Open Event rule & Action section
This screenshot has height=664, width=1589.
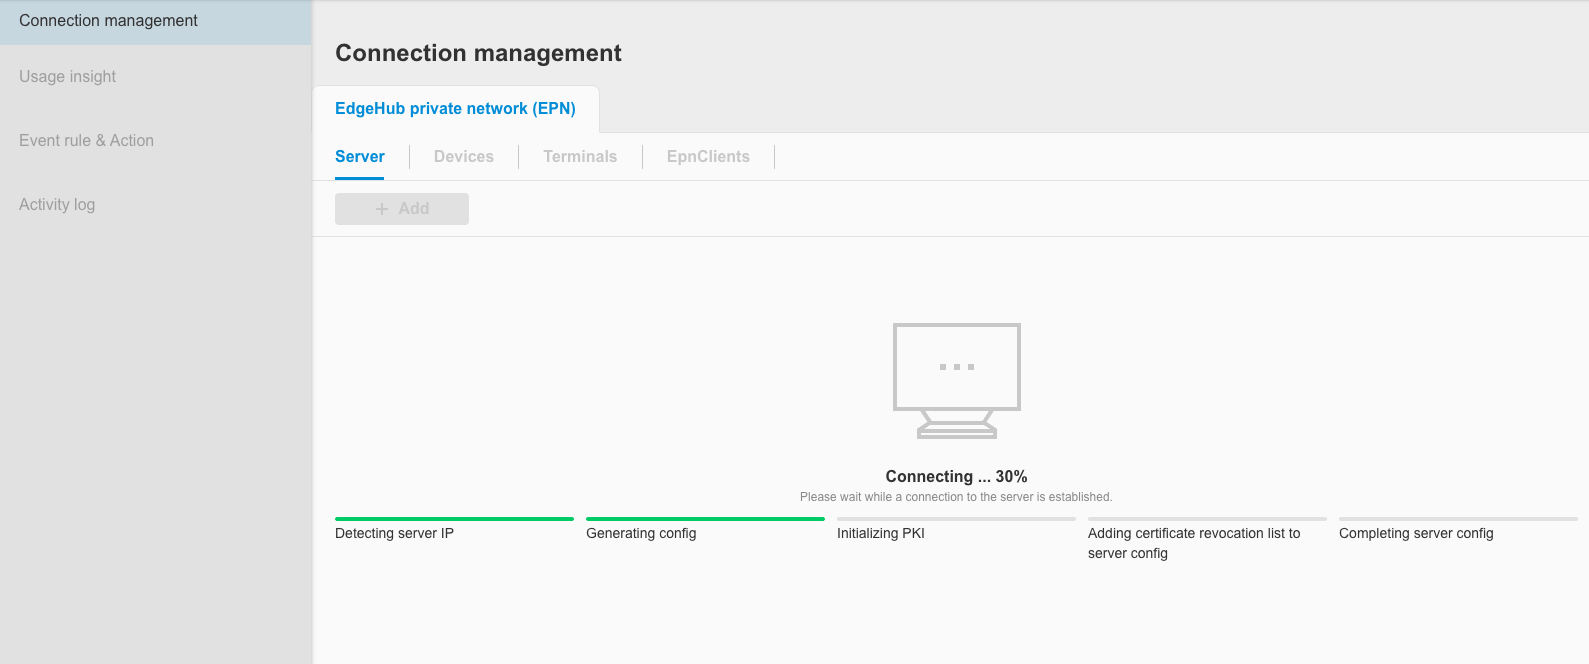click(86, 140)
